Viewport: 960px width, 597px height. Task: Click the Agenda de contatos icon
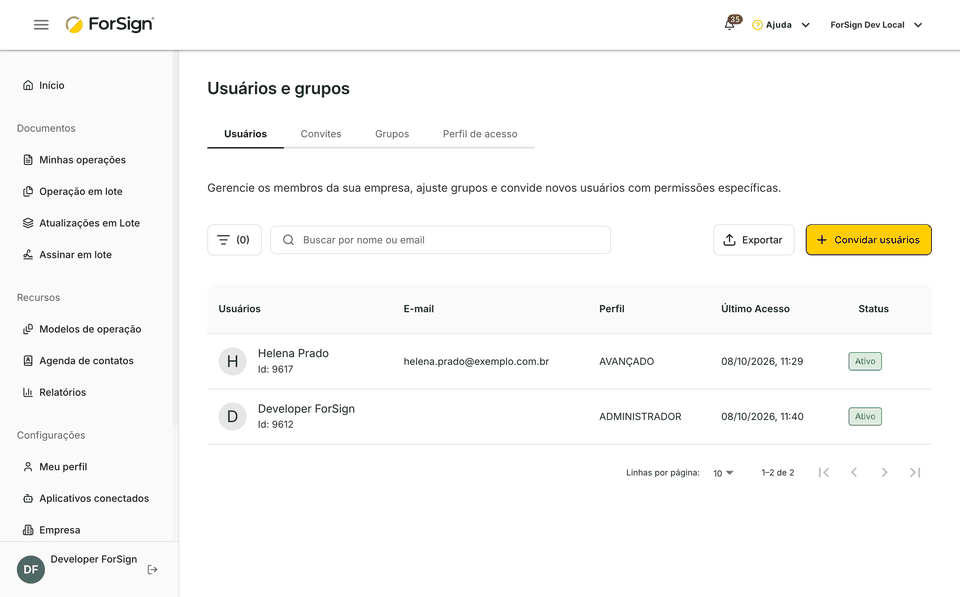point(28,361)
